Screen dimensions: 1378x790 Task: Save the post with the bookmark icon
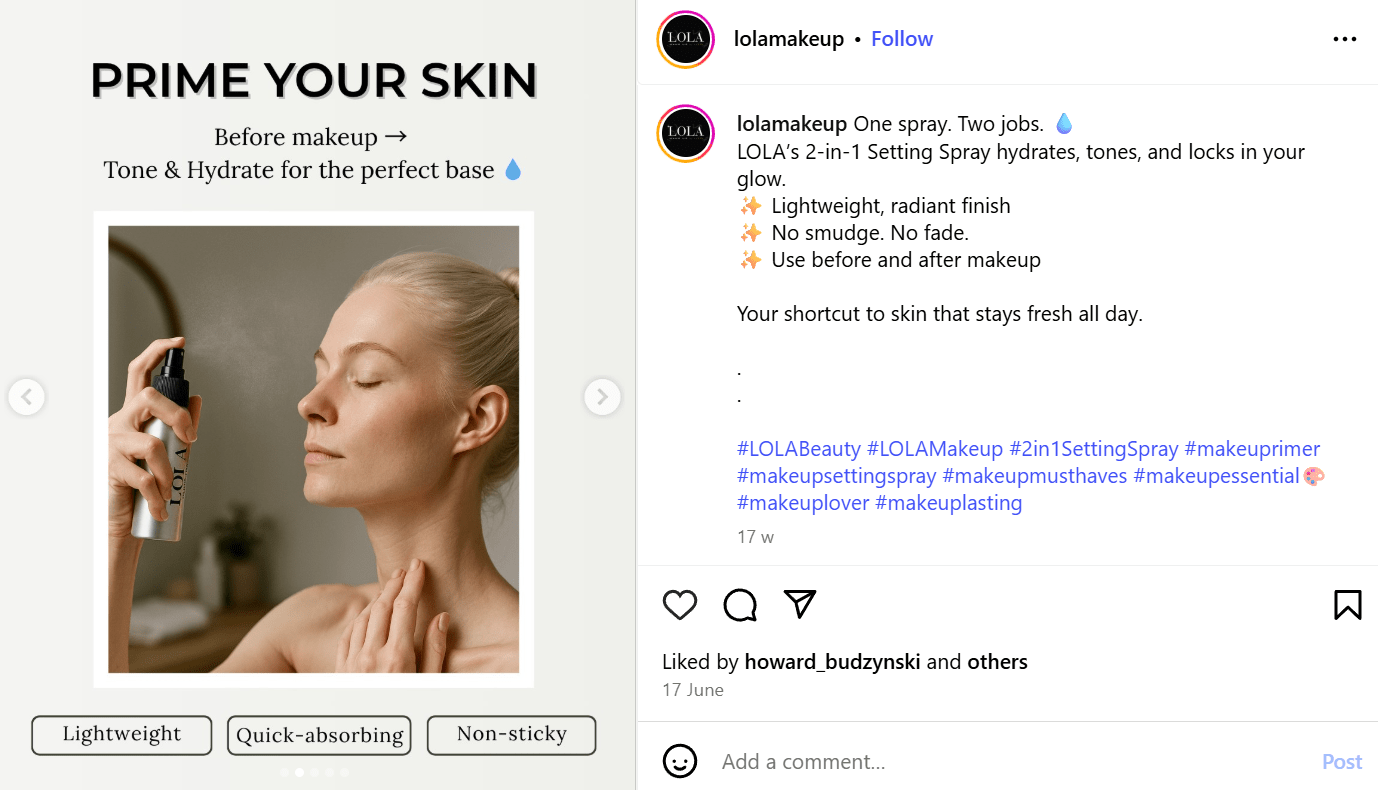pyautogui.click(x=1347, y=604)
